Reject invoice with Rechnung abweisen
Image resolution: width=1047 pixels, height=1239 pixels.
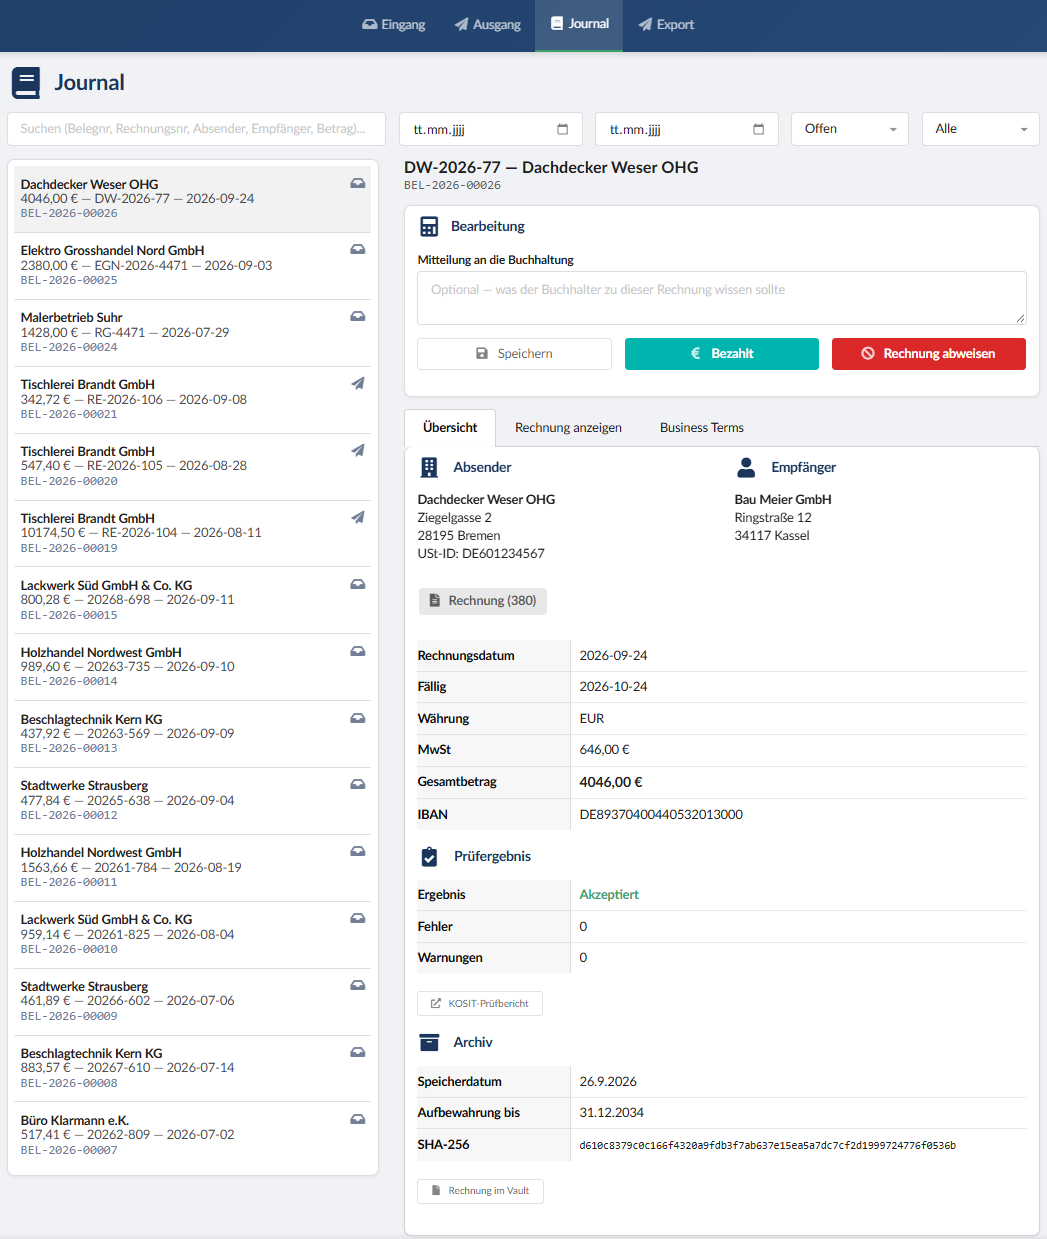tap(929, 354)
